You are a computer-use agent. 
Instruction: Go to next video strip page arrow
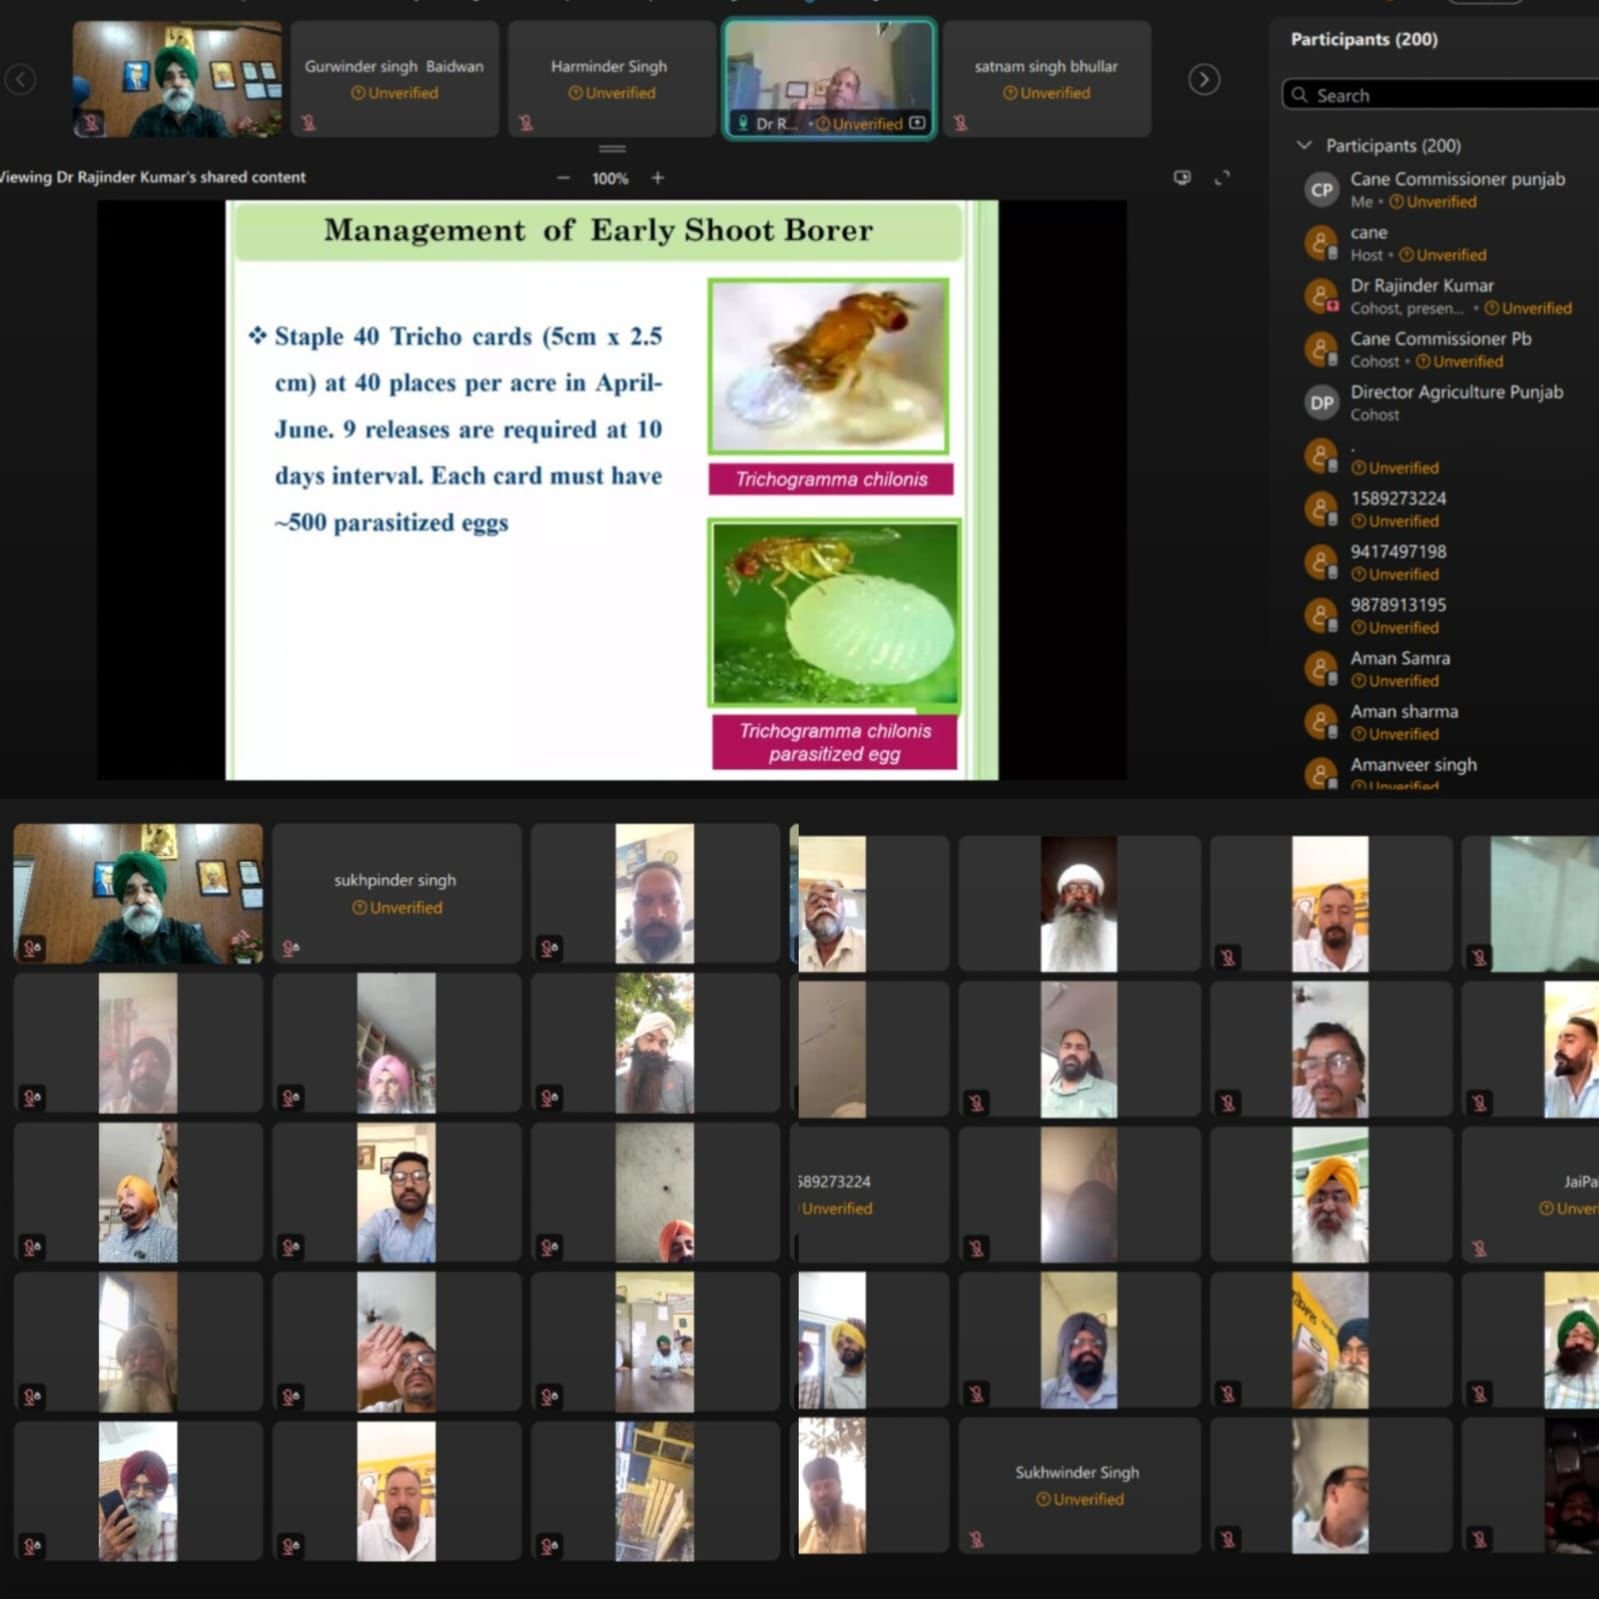pos(1204,79)
